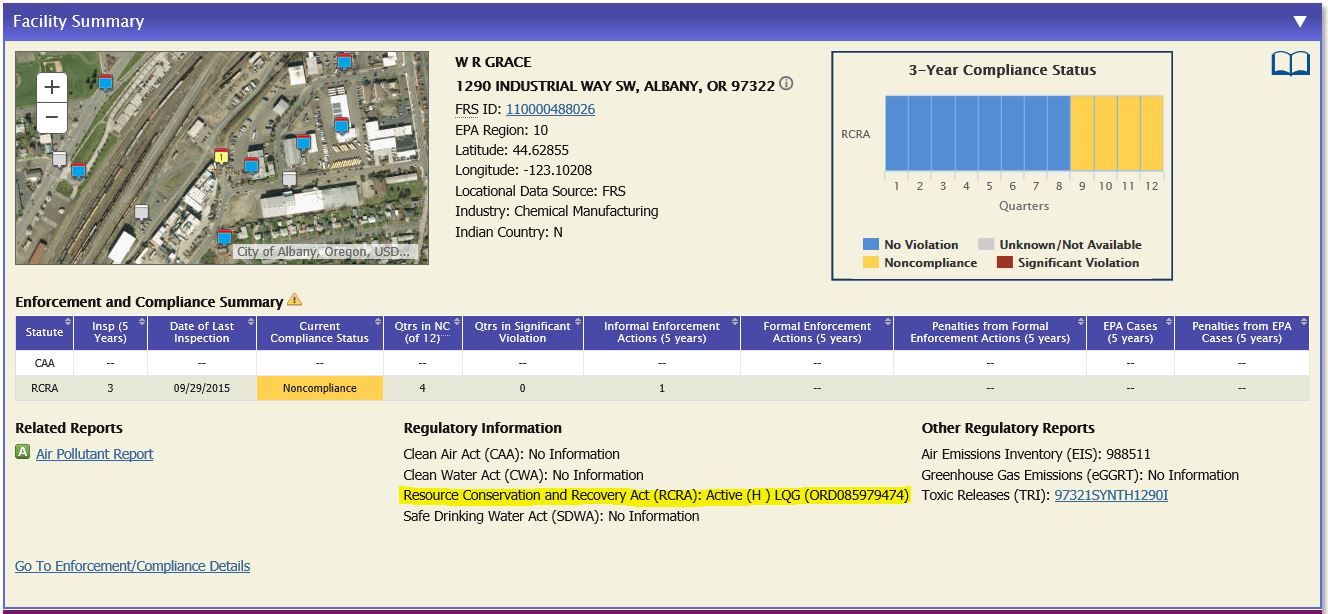Zoom in on the facility map
Viewport: 1328px width, 614px height.
(52, 87)
